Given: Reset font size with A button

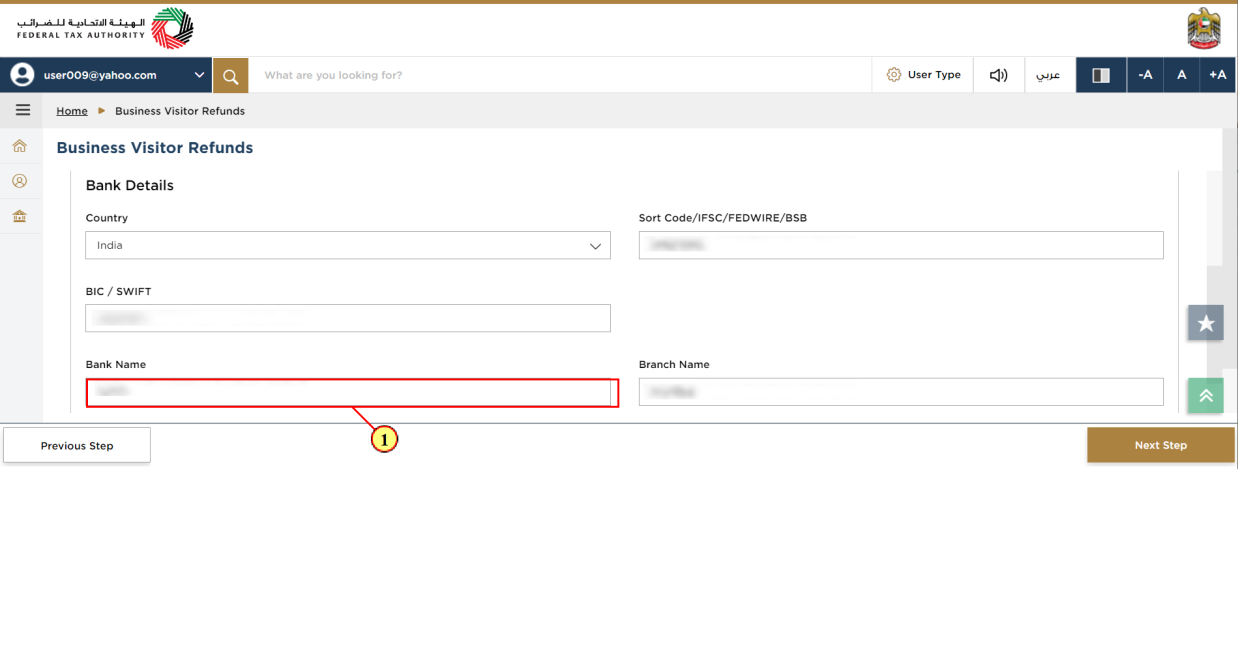Looking at the screenshot, I should tap(1181, 75).
